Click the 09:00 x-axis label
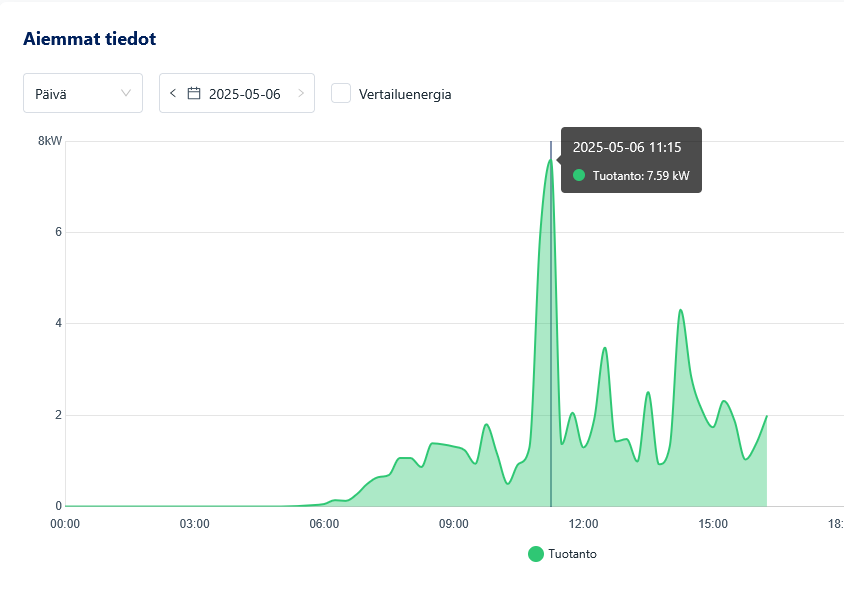 453,524
